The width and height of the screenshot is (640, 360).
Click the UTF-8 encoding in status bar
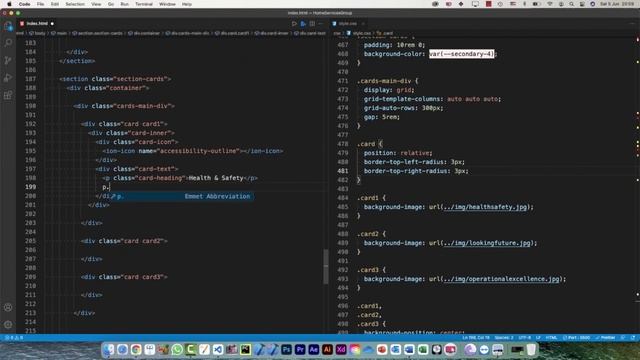[x=524, y=338]
